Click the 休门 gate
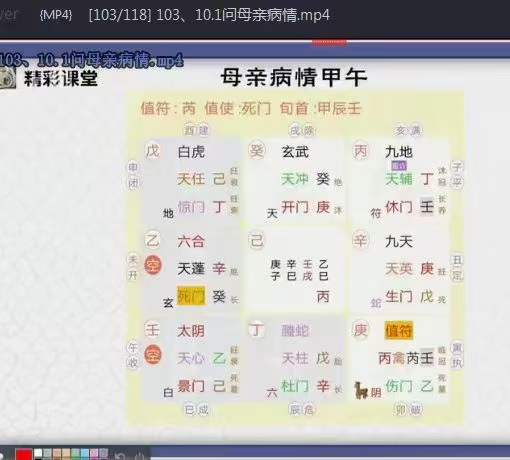The height and width of the screenshot is (460, 510). click(399, 207)
